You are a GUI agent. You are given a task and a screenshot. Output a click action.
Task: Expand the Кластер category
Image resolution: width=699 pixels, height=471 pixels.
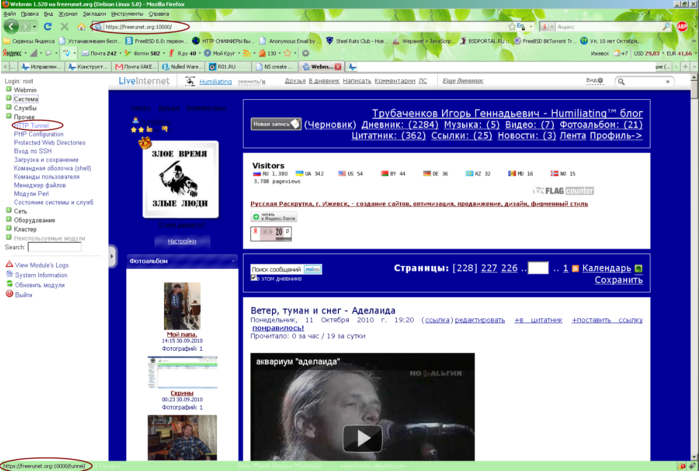[8, 228]
